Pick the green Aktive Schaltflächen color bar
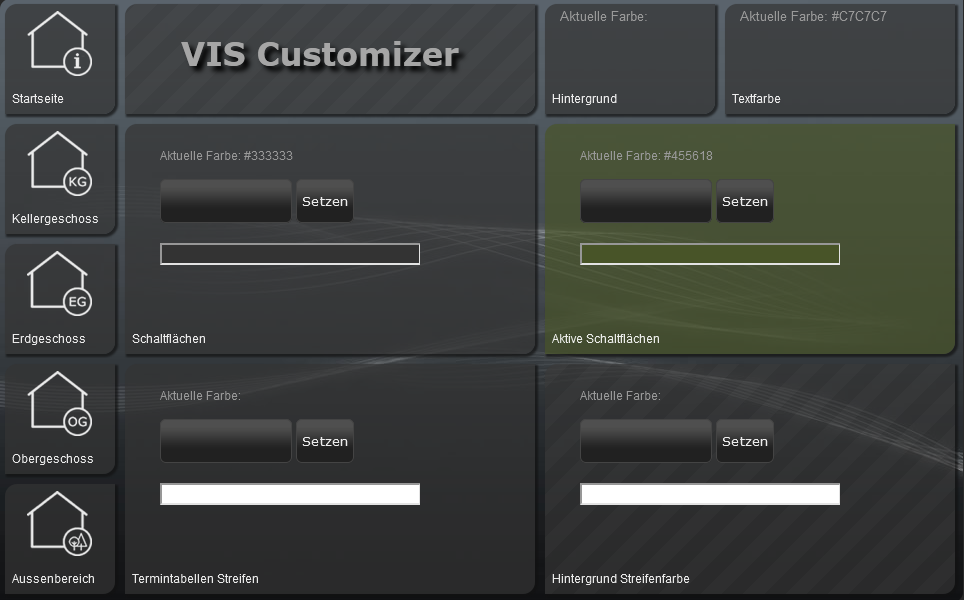The width and height of the screenshot is (964, 600). coord(710,254)
